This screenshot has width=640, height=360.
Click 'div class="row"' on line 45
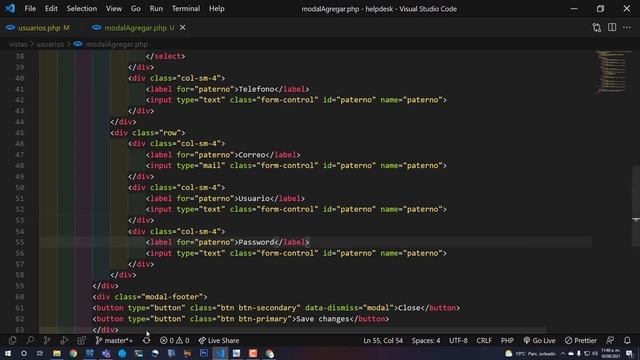tap(147, 133)
